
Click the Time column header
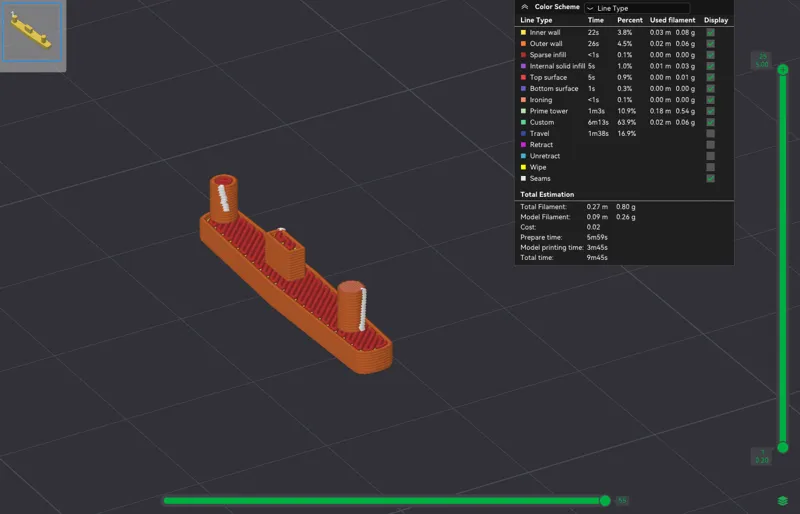click(595, 20)
